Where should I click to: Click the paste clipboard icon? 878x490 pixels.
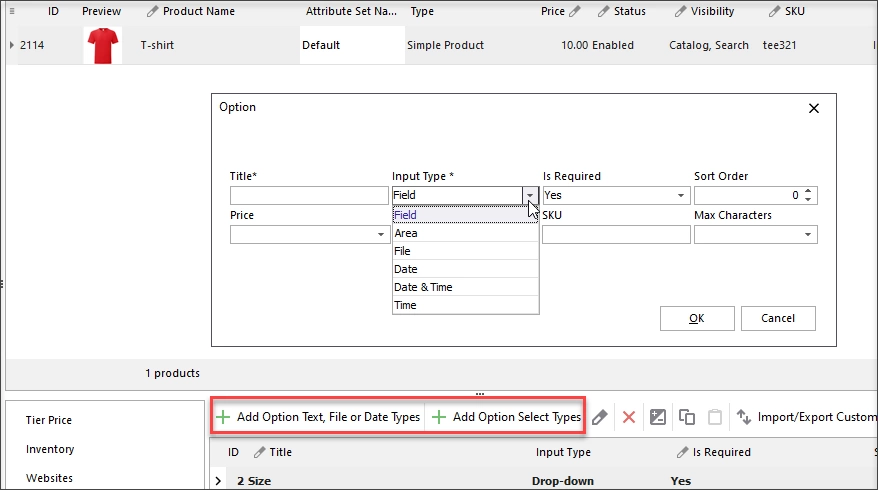[715, 417]
